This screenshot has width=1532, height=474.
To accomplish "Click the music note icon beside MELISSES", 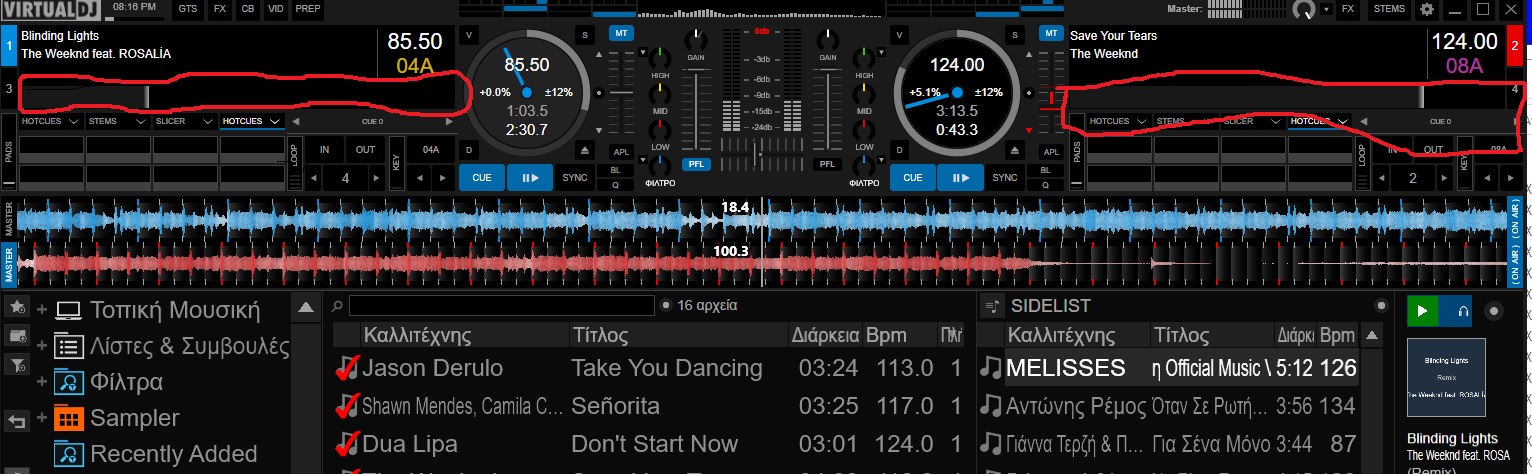I will 991,368.
